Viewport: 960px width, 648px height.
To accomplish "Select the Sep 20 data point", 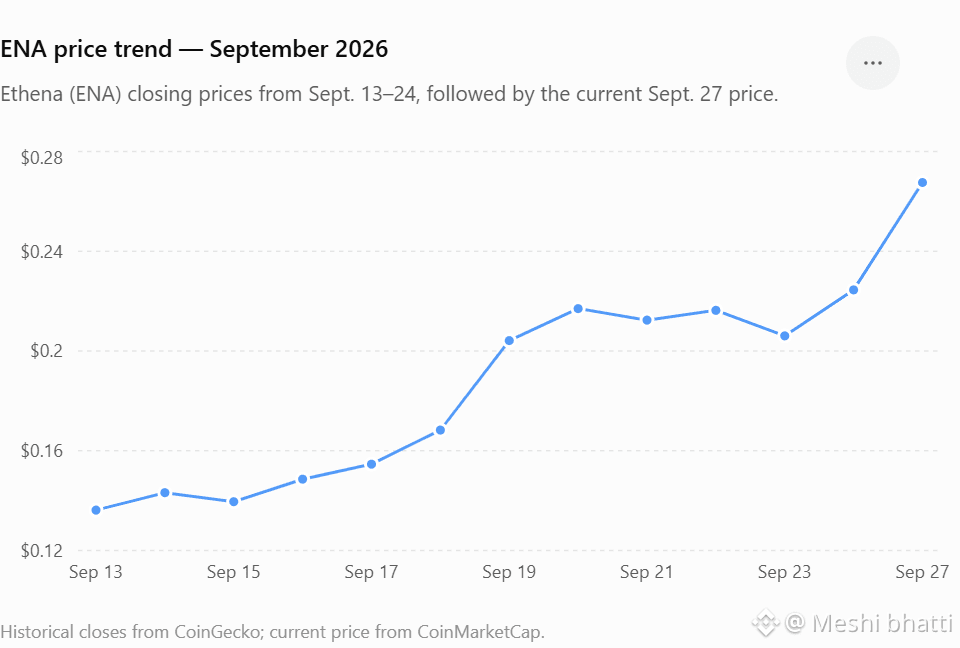I will point(578,309).
